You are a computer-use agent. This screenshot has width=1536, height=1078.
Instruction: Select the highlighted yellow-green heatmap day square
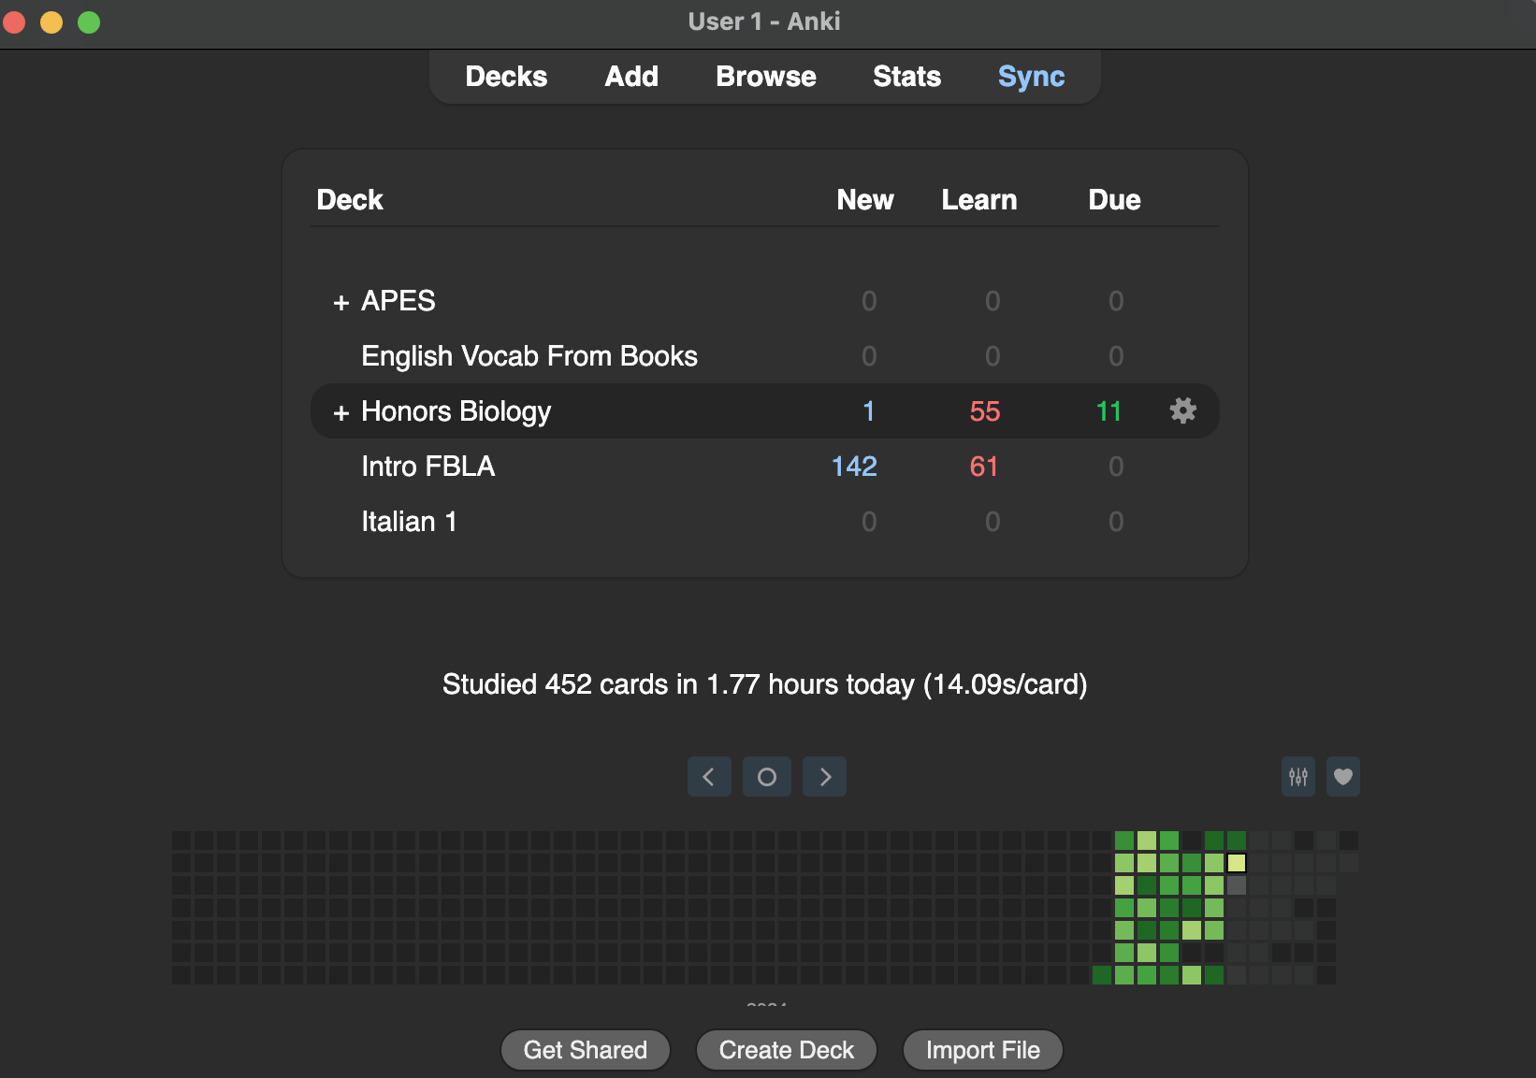(1237, 862)
